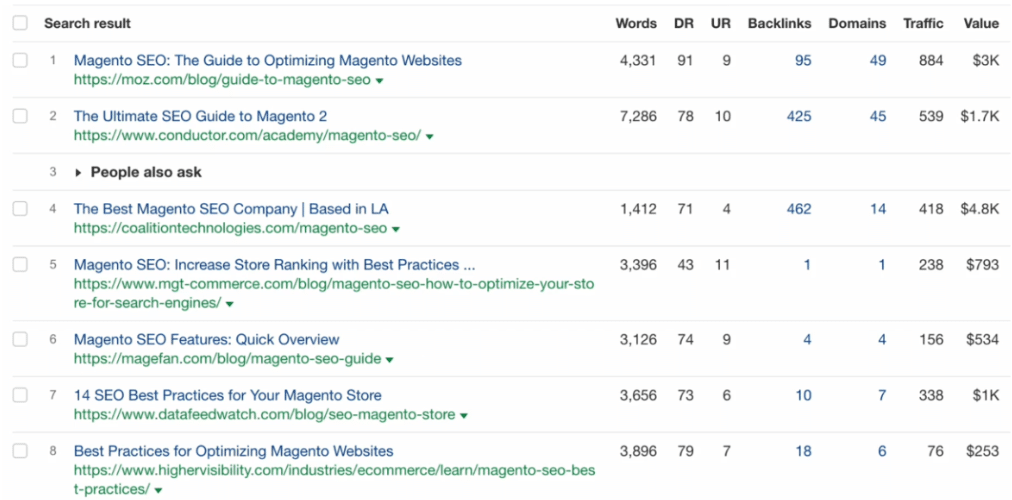The height and width of the screenshot is (500, 1012).
Task: Click the 3,896 words value
Action: (638, 452)
